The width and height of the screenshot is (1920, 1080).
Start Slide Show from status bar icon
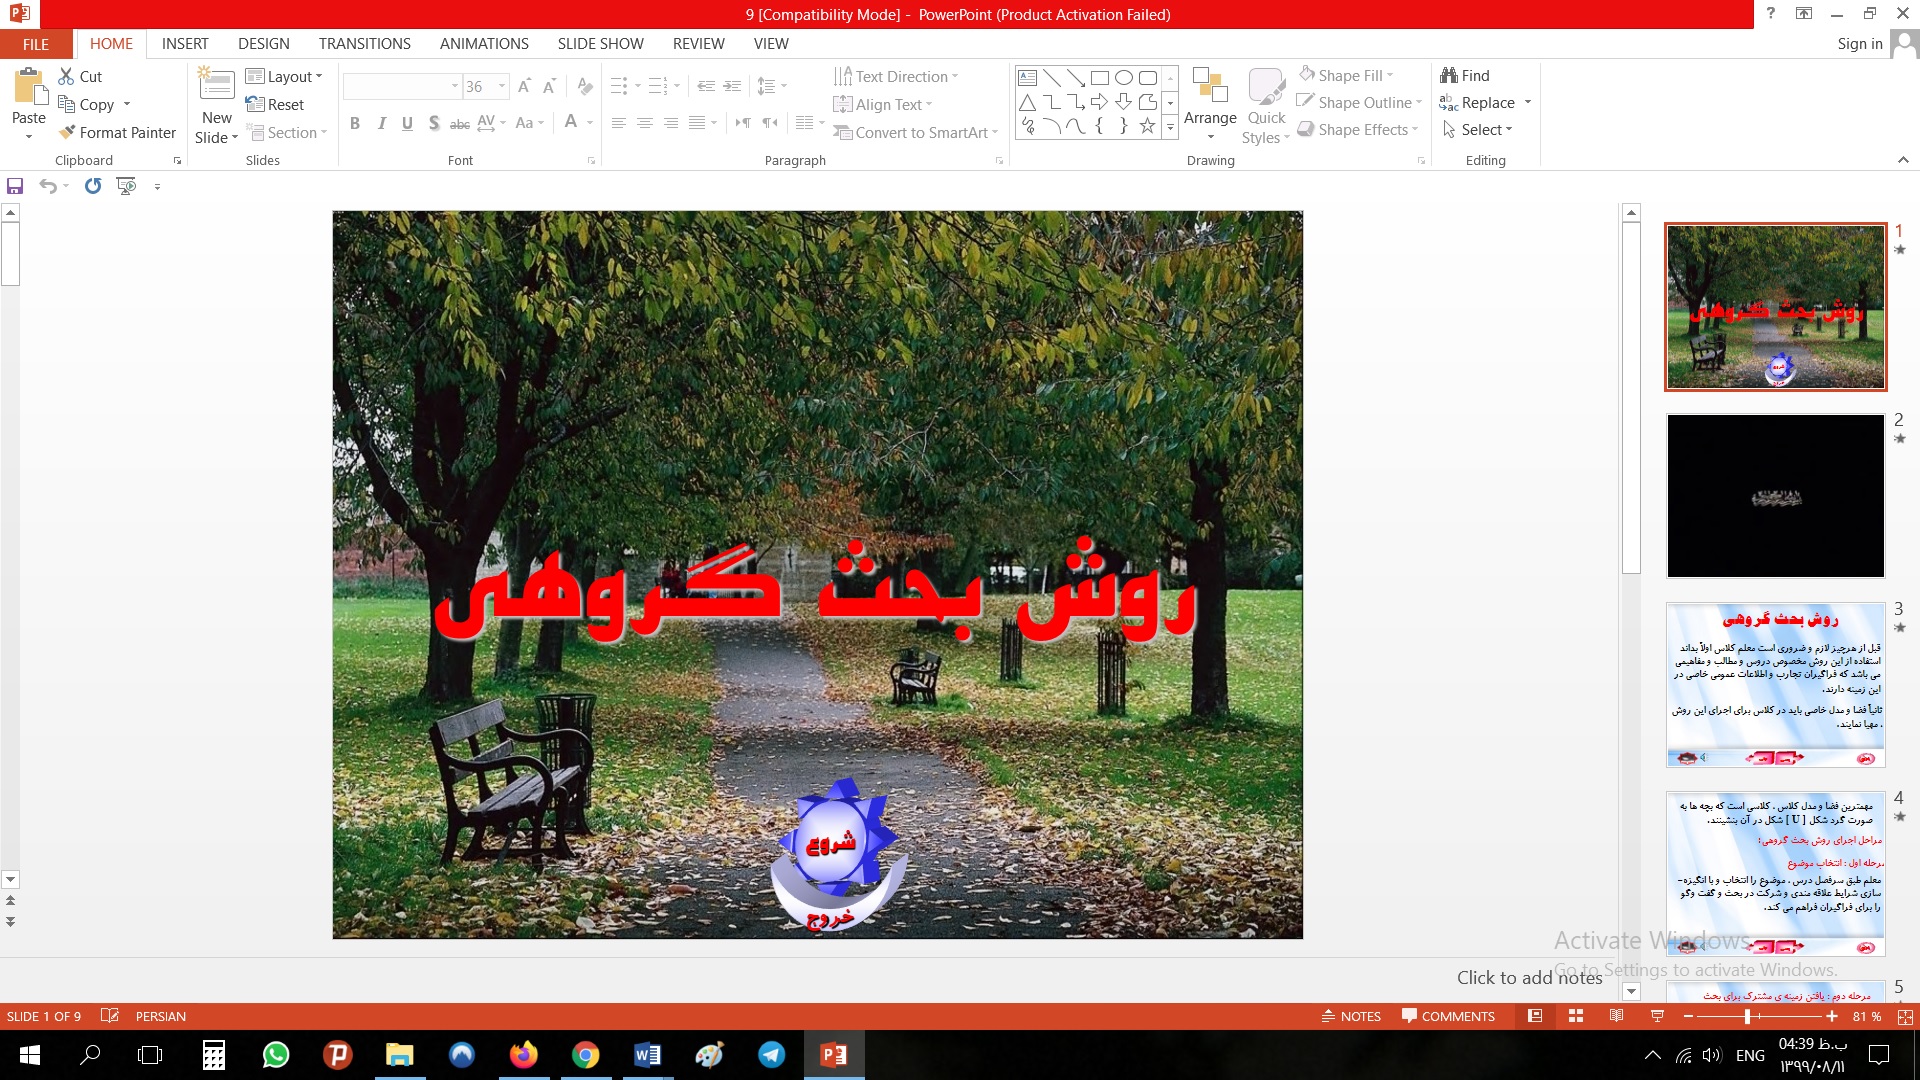(1657, 1016)
